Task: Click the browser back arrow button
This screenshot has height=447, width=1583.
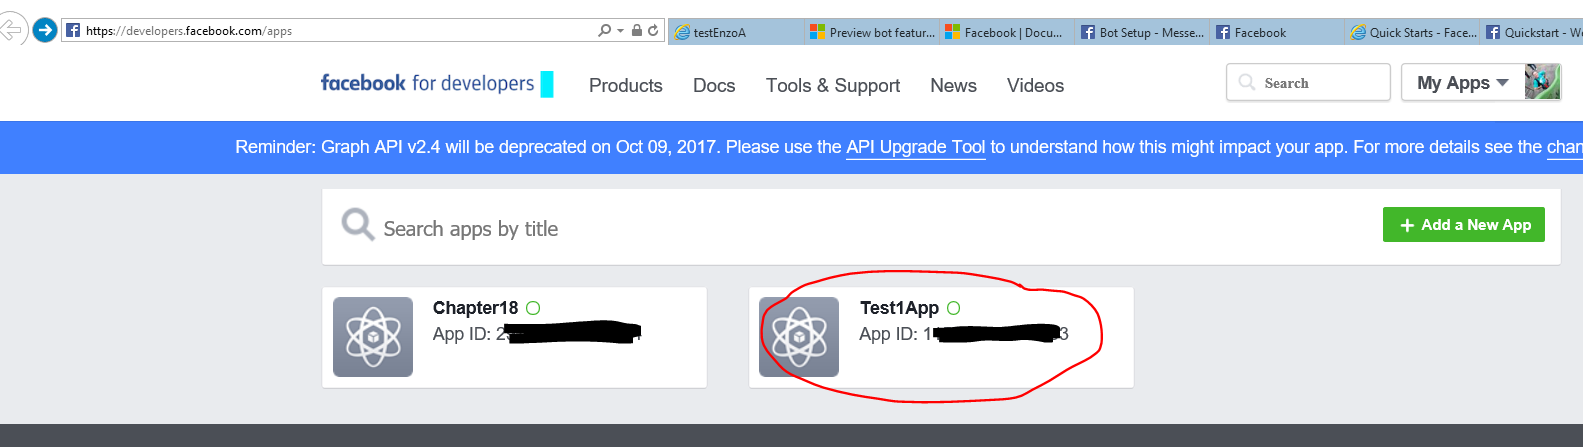Action: [x=11, y=30]
